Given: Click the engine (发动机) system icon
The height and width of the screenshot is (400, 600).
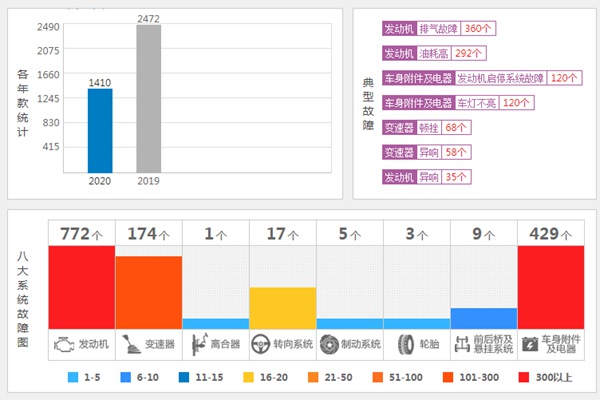Looking at the screenshot, I should coord(62,344).
